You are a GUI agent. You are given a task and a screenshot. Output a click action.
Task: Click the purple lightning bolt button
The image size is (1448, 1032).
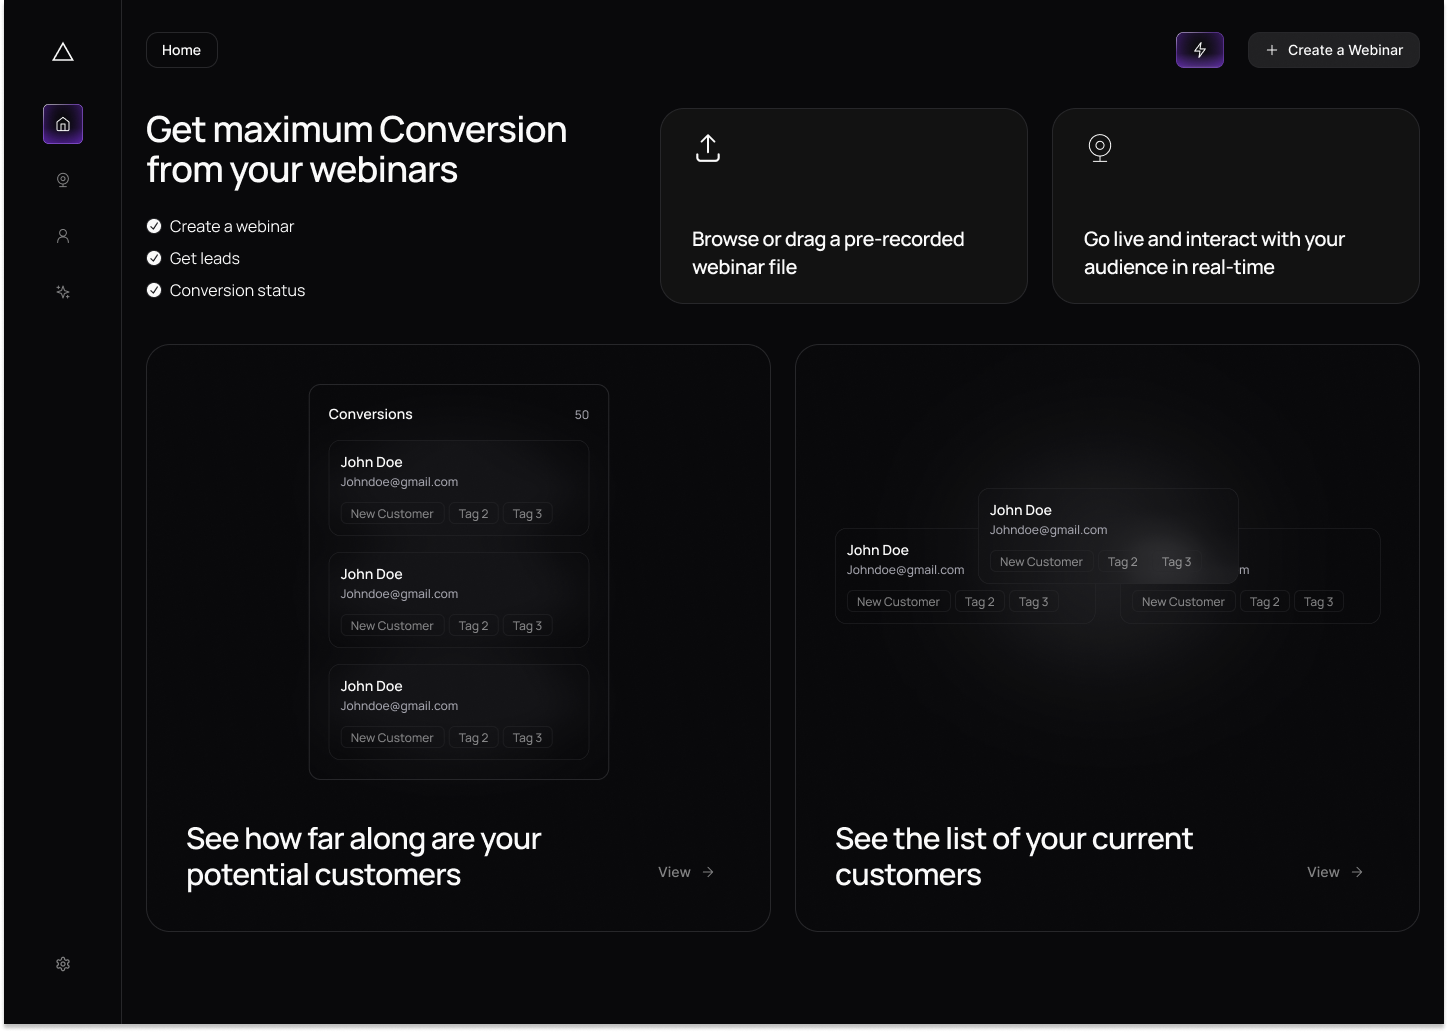(x=1199, y=50)
